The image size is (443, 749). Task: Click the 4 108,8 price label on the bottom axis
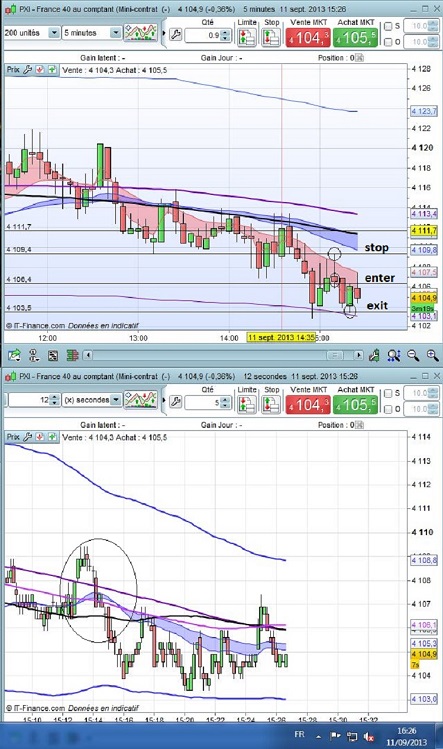pos(423,560)
